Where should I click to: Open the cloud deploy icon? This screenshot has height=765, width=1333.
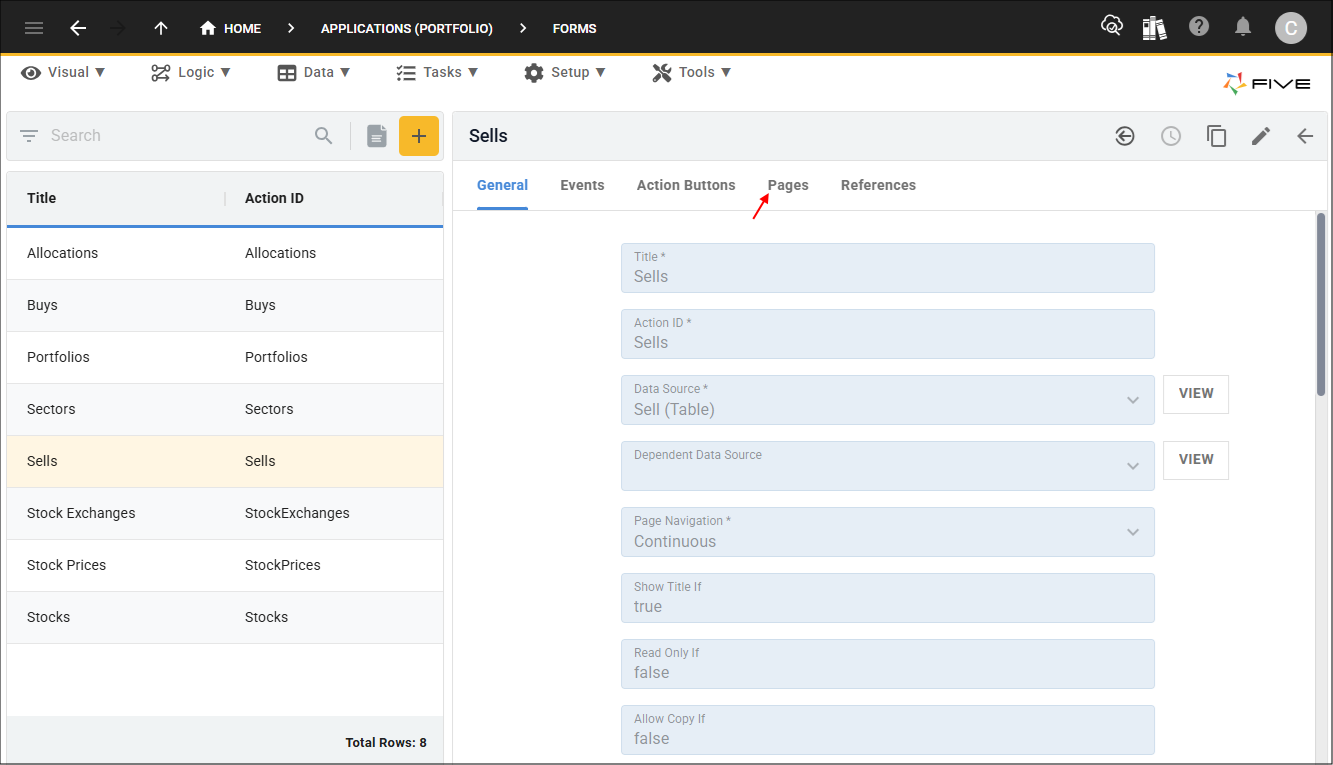click(x=1112, y=27)
